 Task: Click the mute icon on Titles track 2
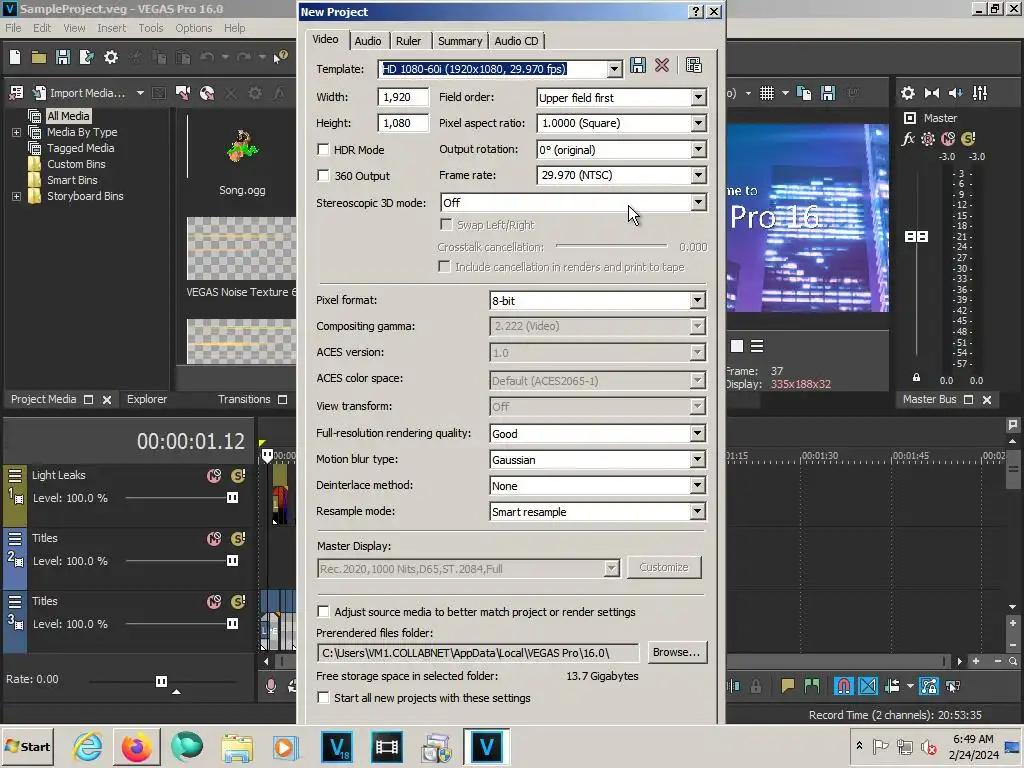click(214, 539)
